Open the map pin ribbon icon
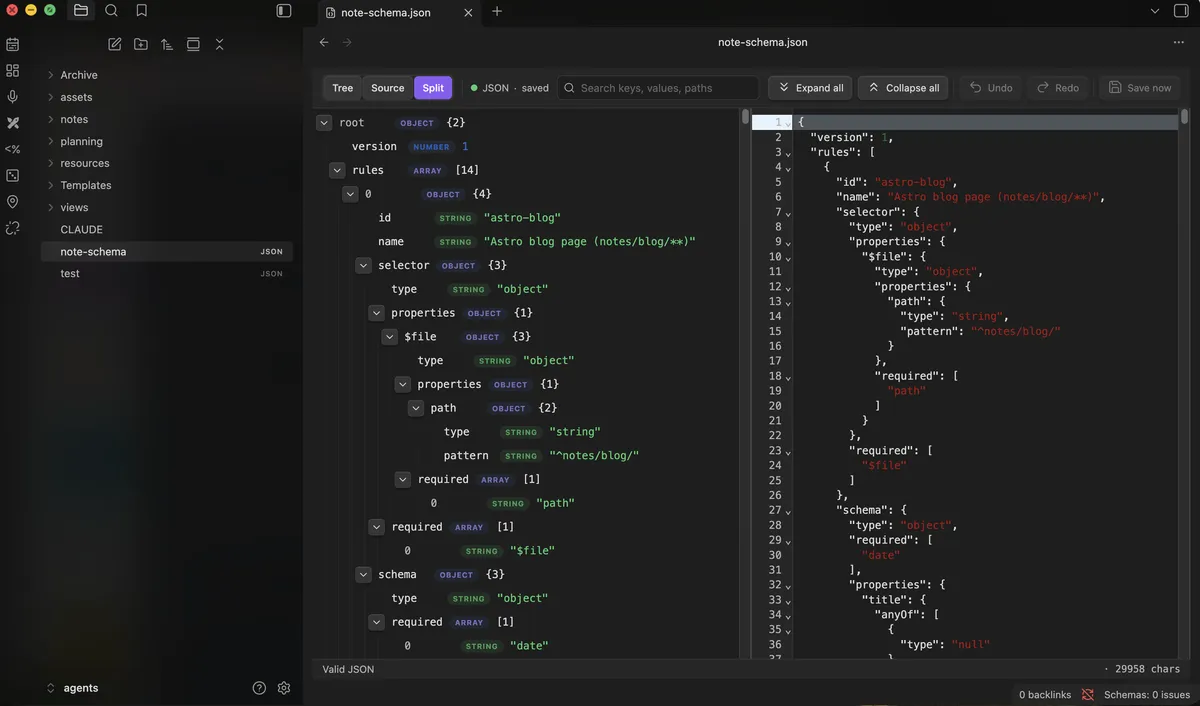1200x706 pixels. (13, 201)
